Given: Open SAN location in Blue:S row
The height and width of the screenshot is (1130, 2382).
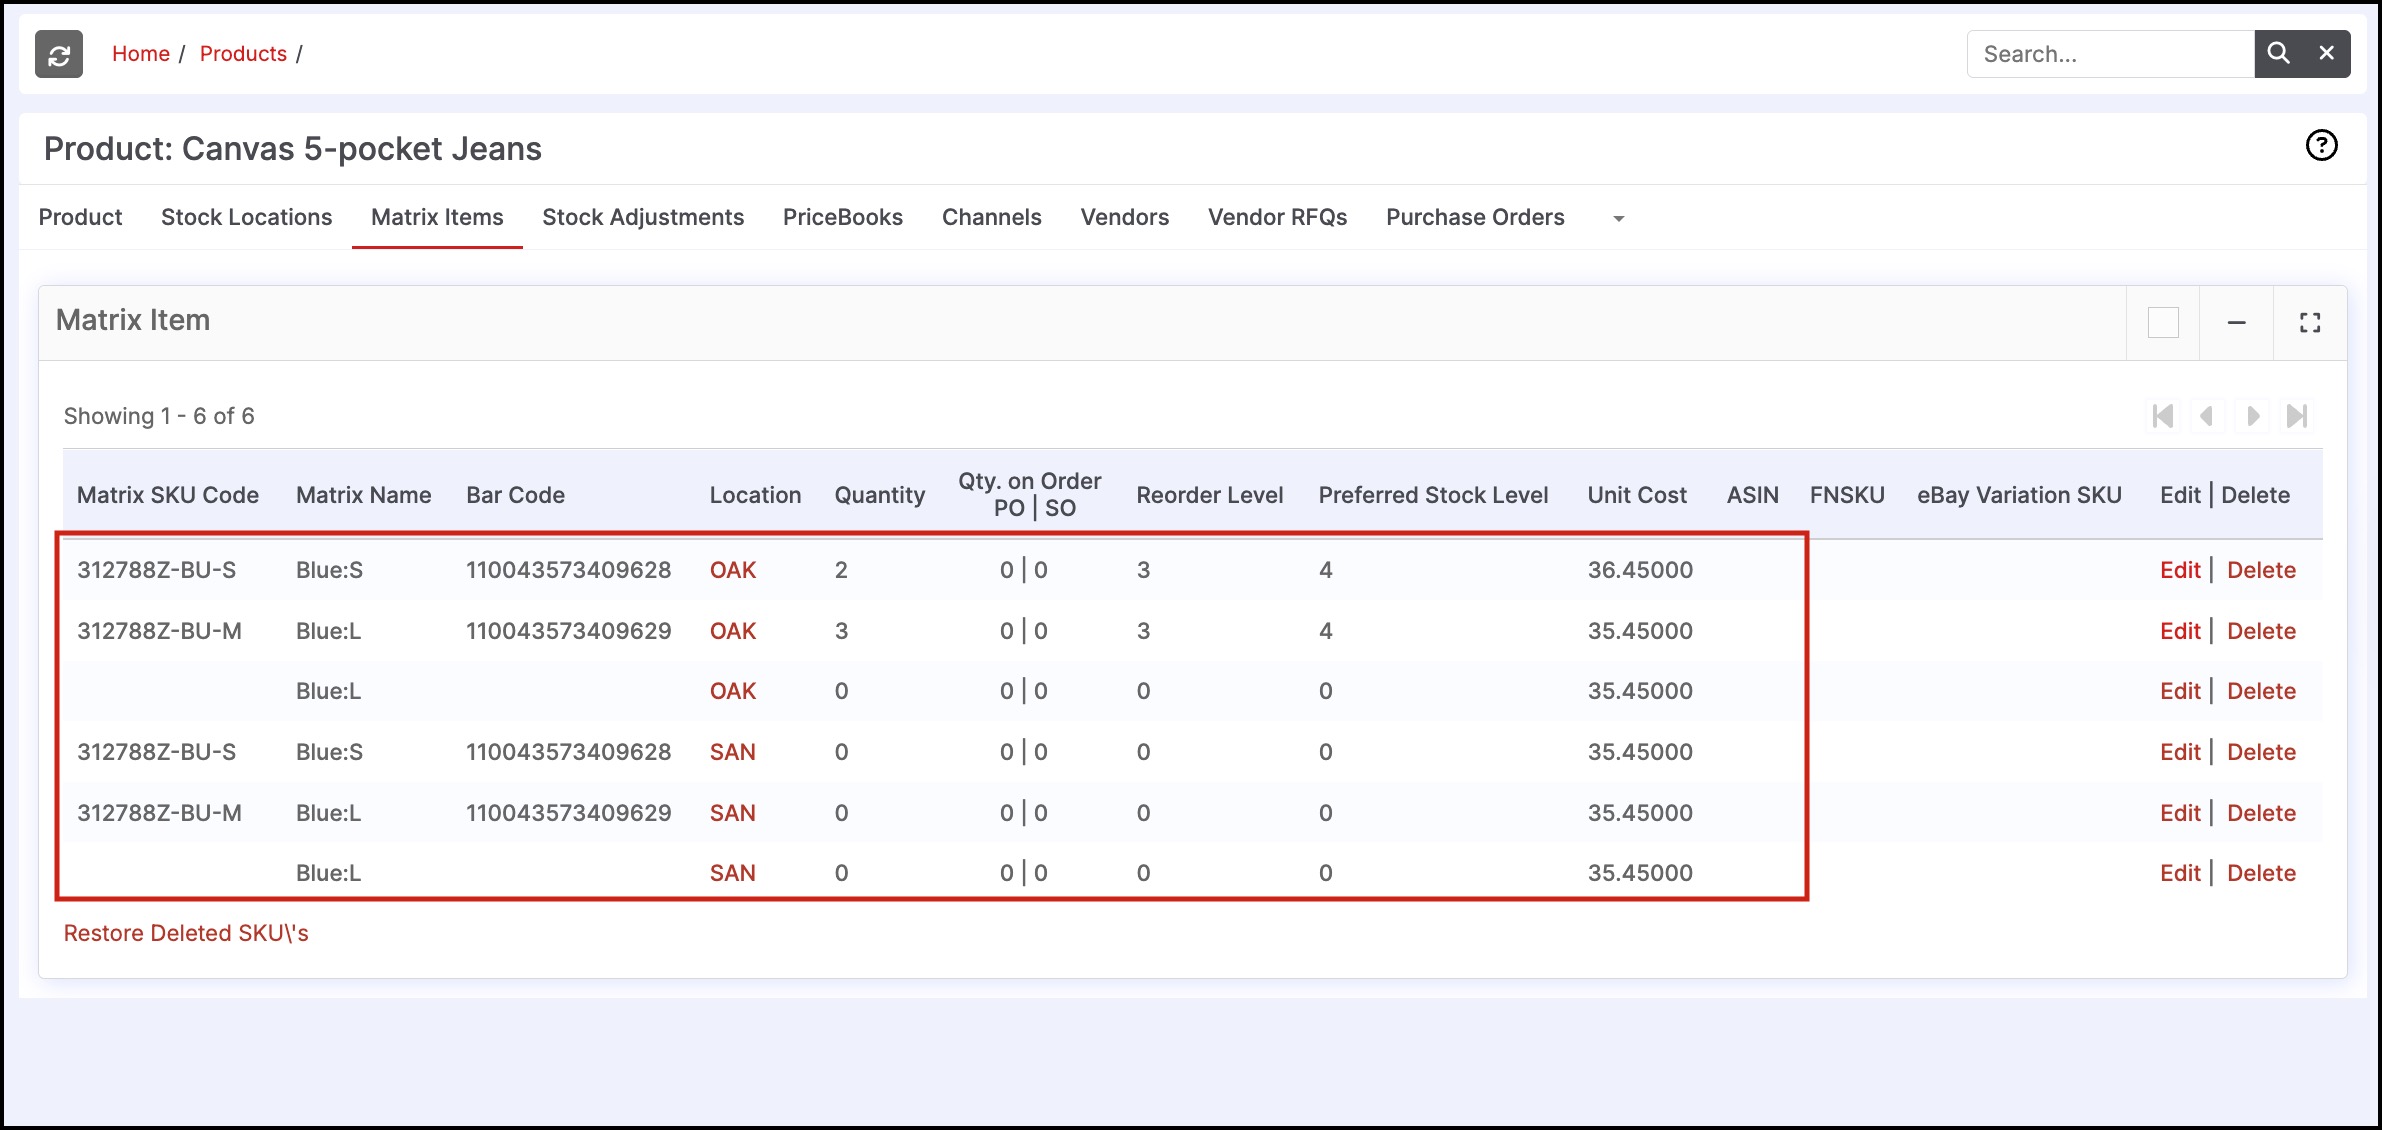Looking at the screenshot, I should point(733,752).
